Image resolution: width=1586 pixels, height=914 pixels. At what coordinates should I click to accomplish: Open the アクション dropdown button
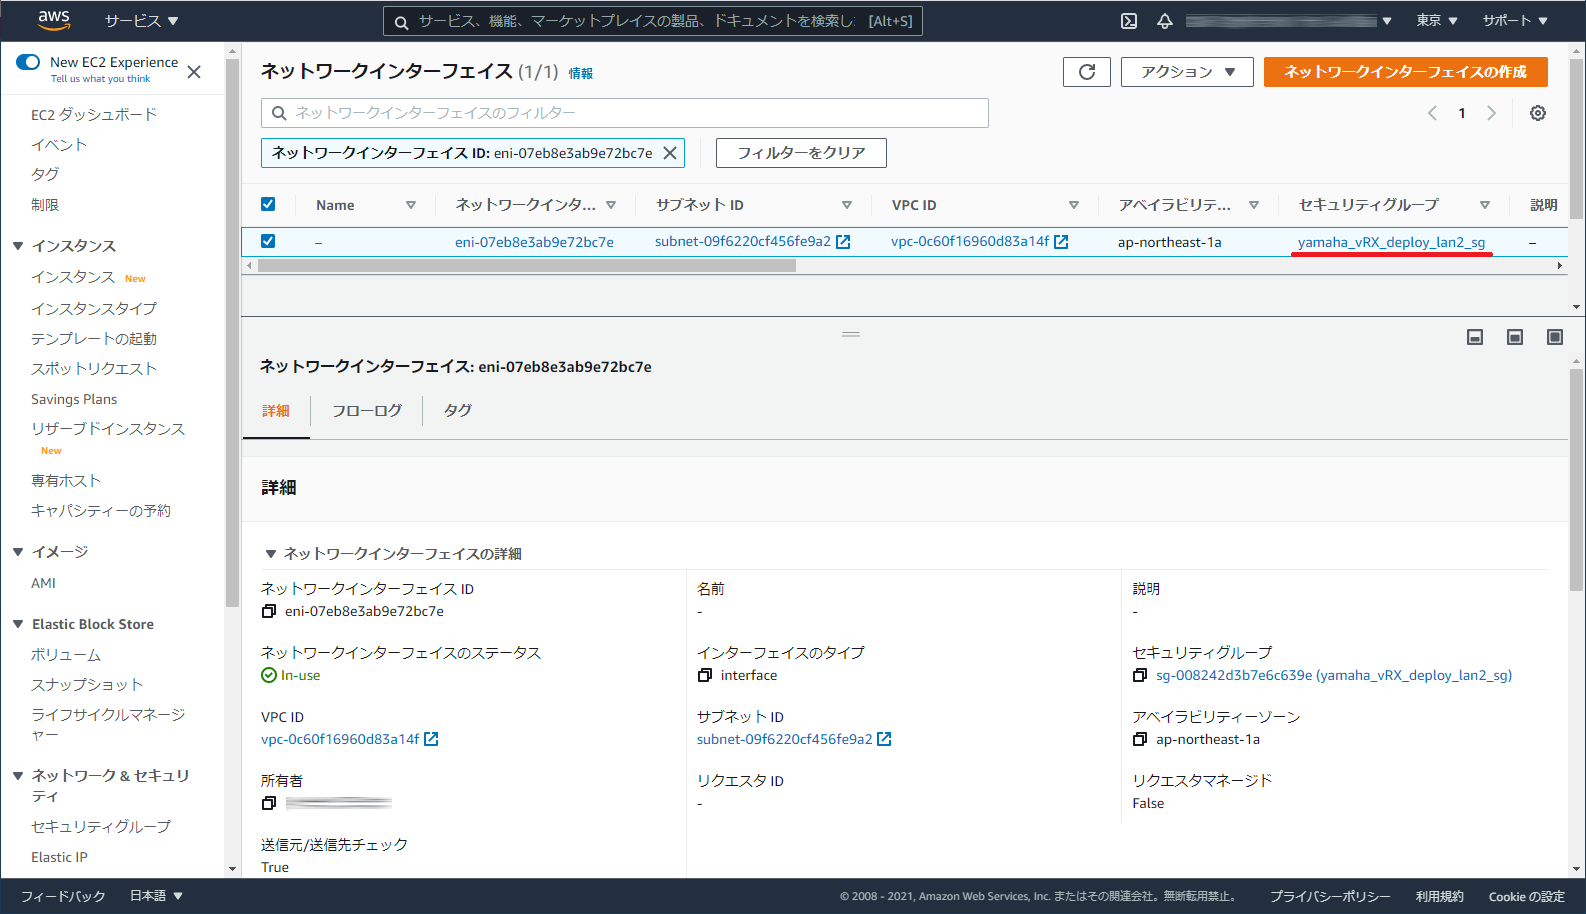click(x=1187, y=72)
